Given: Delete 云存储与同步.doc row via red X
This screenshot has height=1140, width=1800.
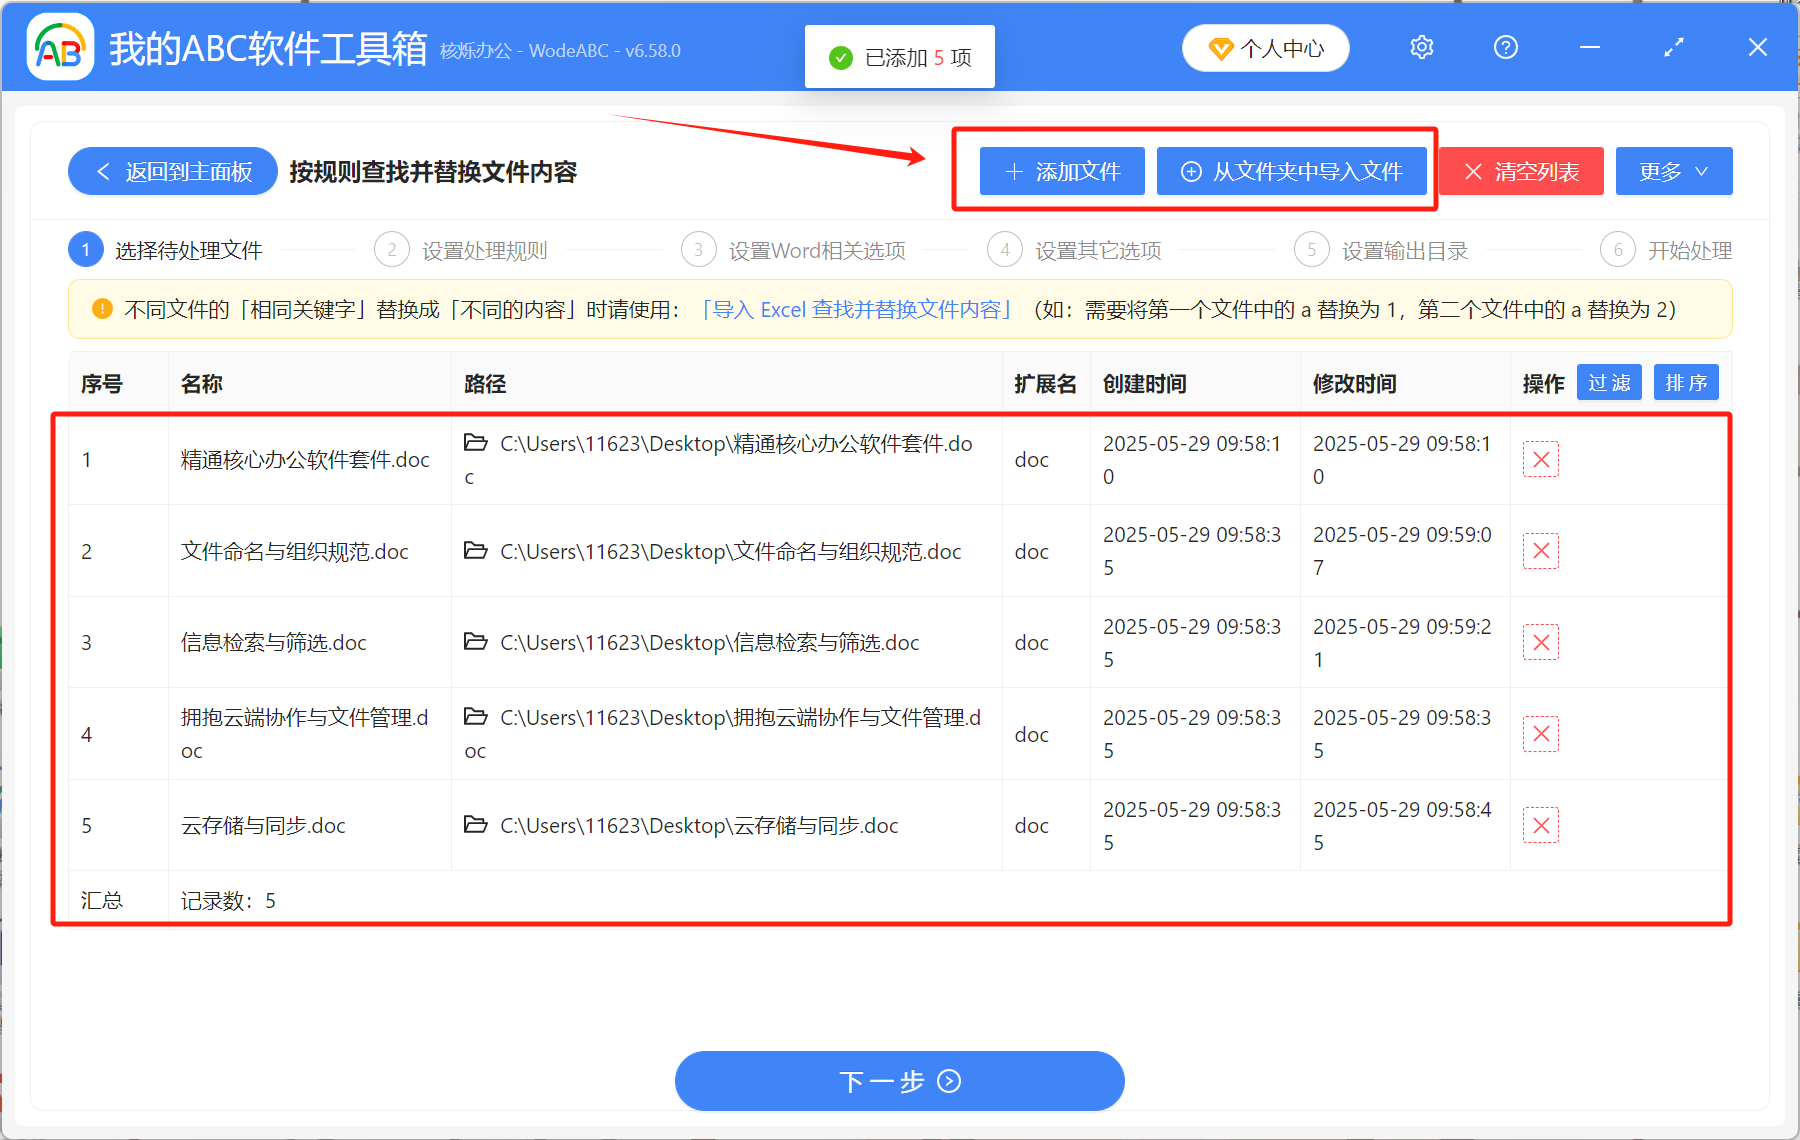Looking at the screenshot, I should (1540, 826).
